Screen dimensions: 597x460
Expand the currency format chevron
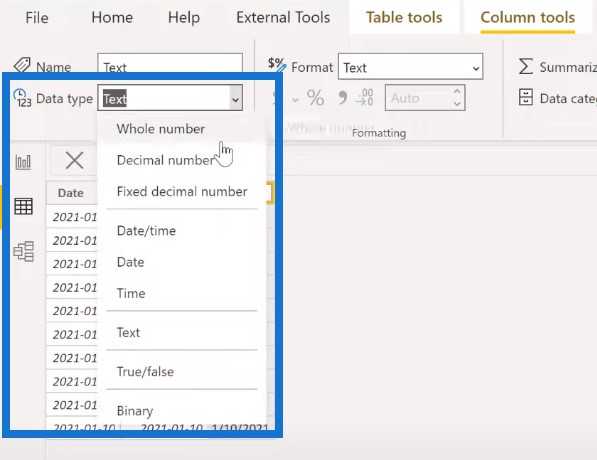pos(295,100)
